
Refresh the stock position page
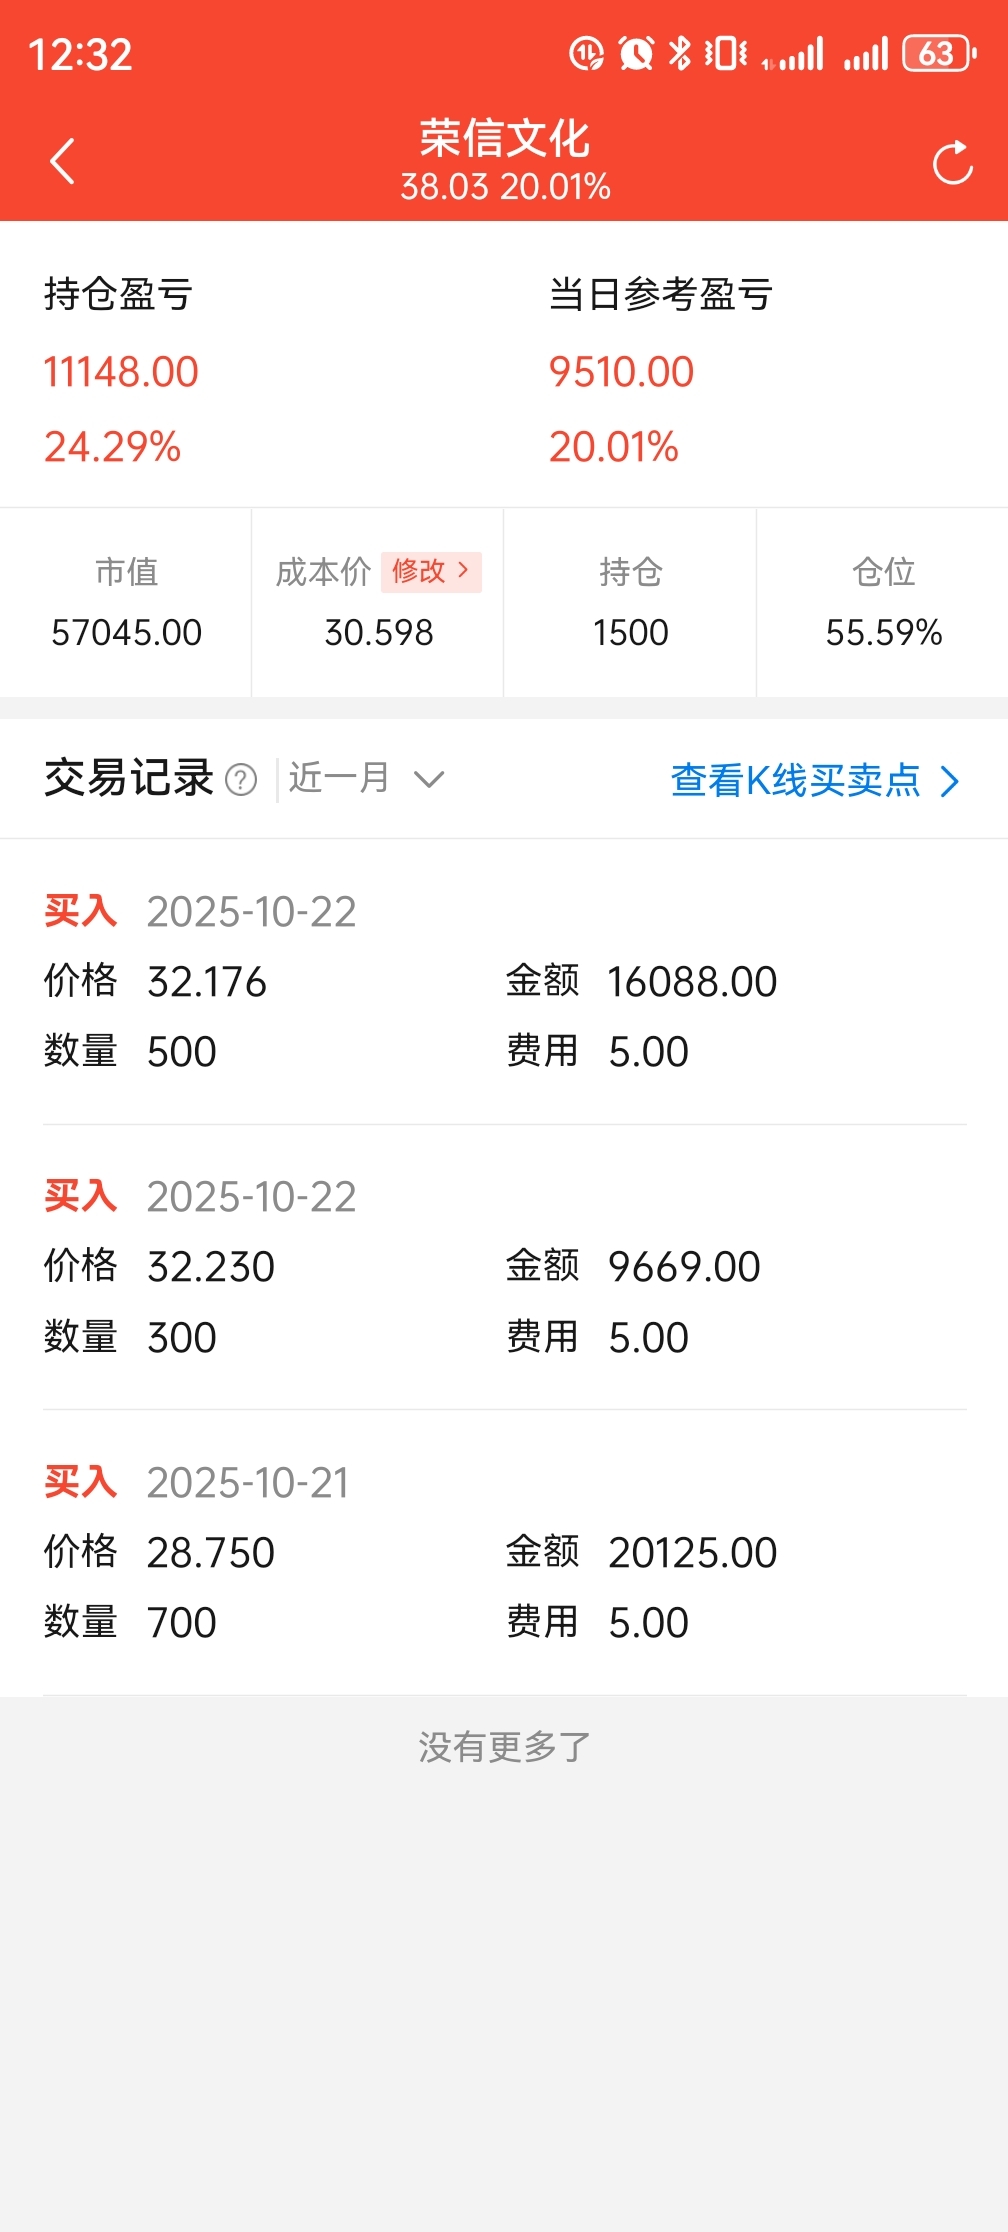(x=952, y=163)
